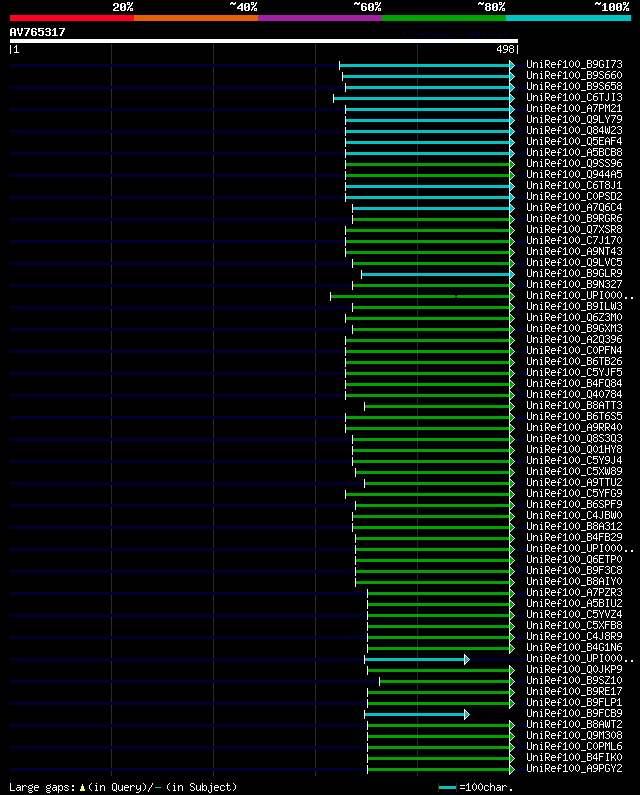The height and width of the screenshot is (795, 640).
Task: Click label UniRef100_Q9LY79
Action: (x=574, y=120)
